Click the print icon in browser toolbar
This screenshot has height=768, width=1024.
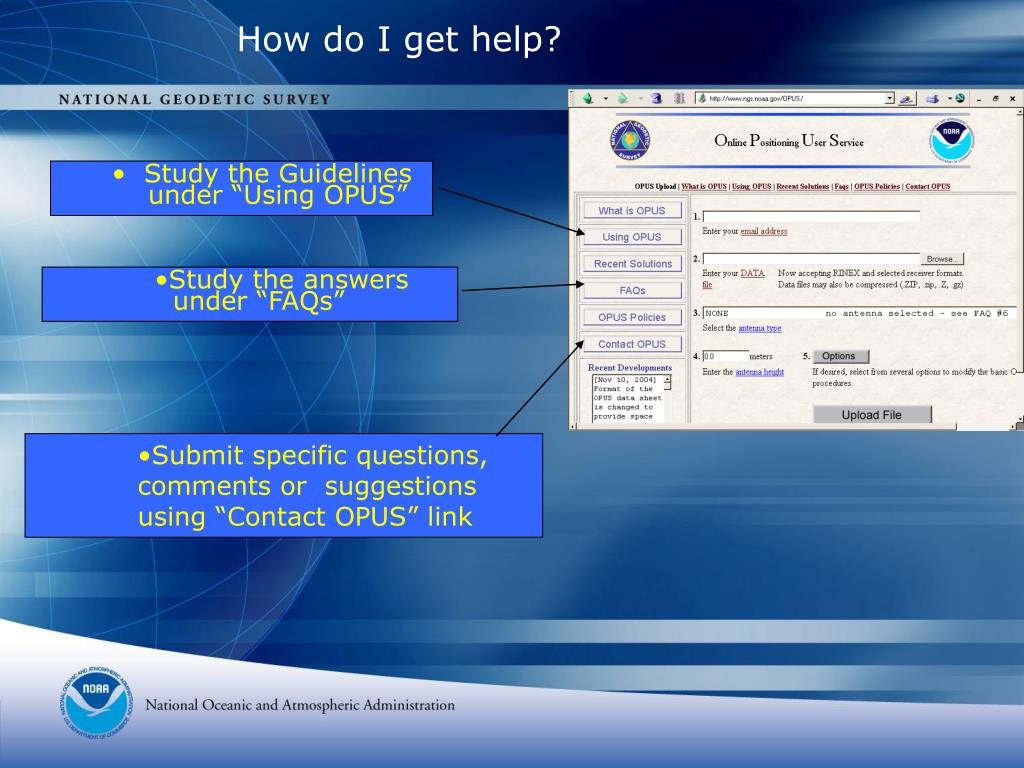coord(933,99)
